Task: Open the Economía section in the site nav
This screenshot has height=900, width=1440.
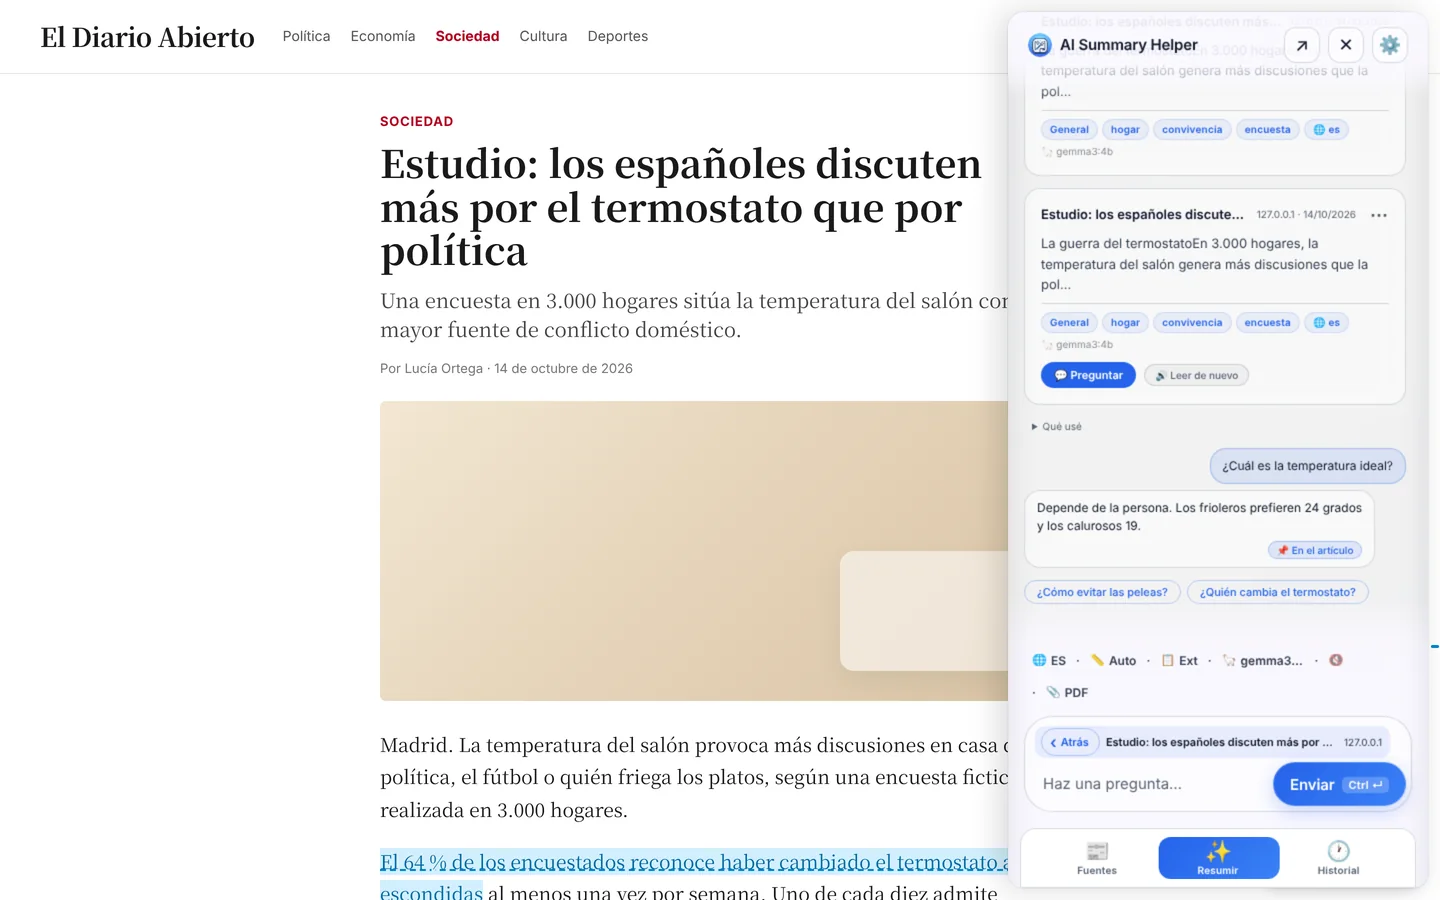Action: coord(383,36)
